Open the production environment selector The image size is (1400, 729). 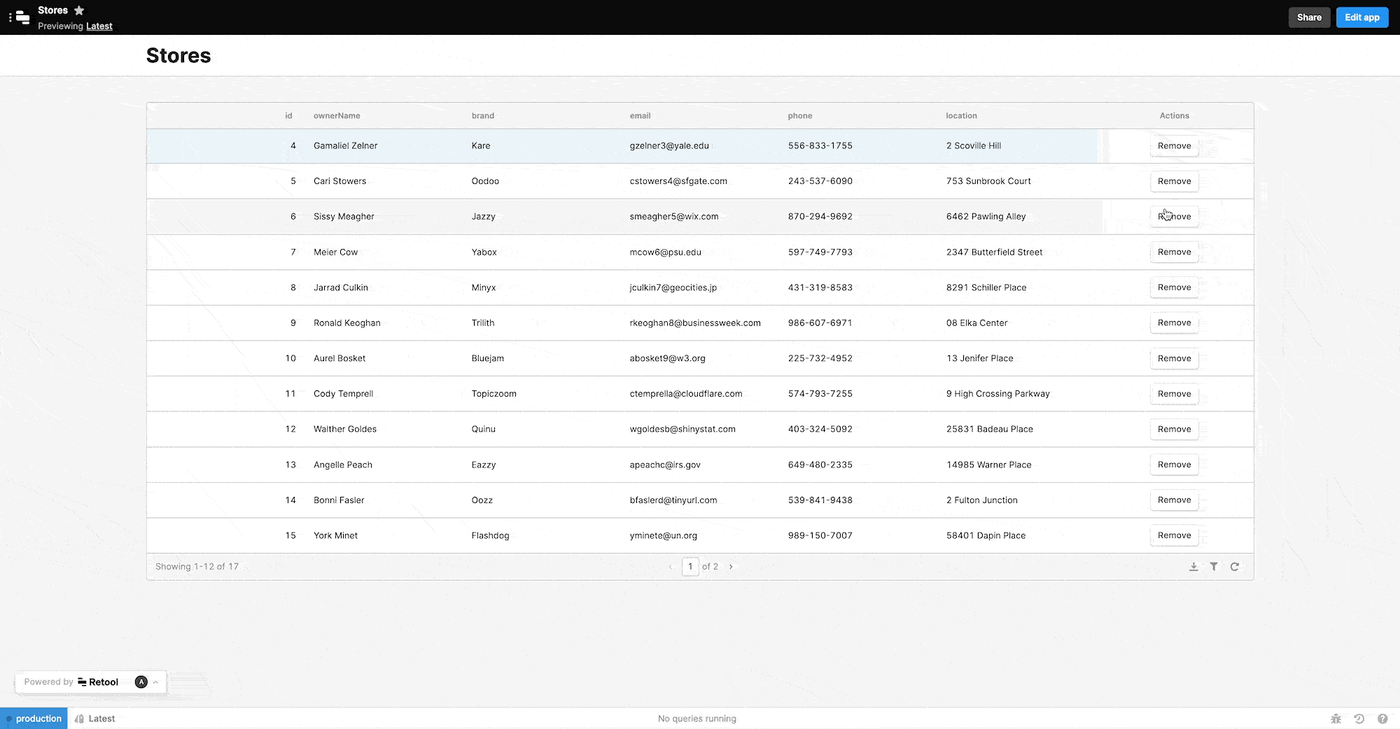pos(34,718)
